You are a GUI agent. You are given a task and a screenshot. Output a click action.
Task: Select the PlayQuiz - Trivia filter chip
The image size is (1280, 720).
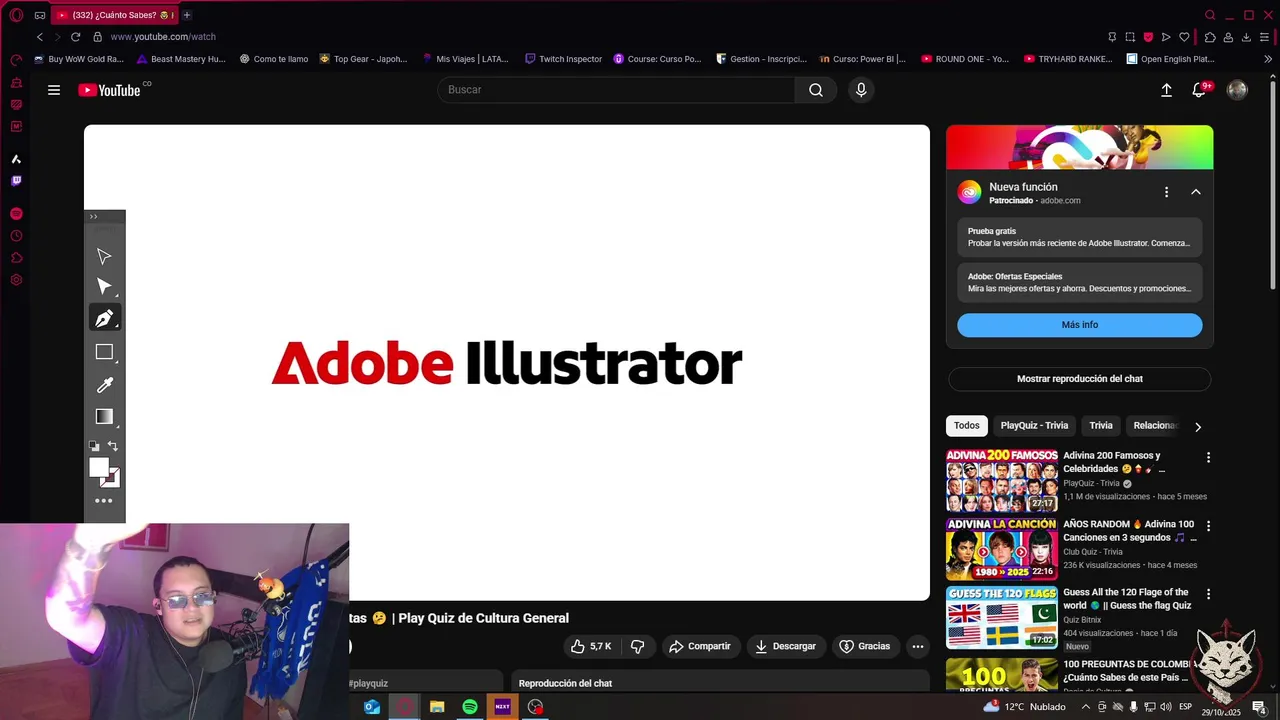[x=1034, y=426]
